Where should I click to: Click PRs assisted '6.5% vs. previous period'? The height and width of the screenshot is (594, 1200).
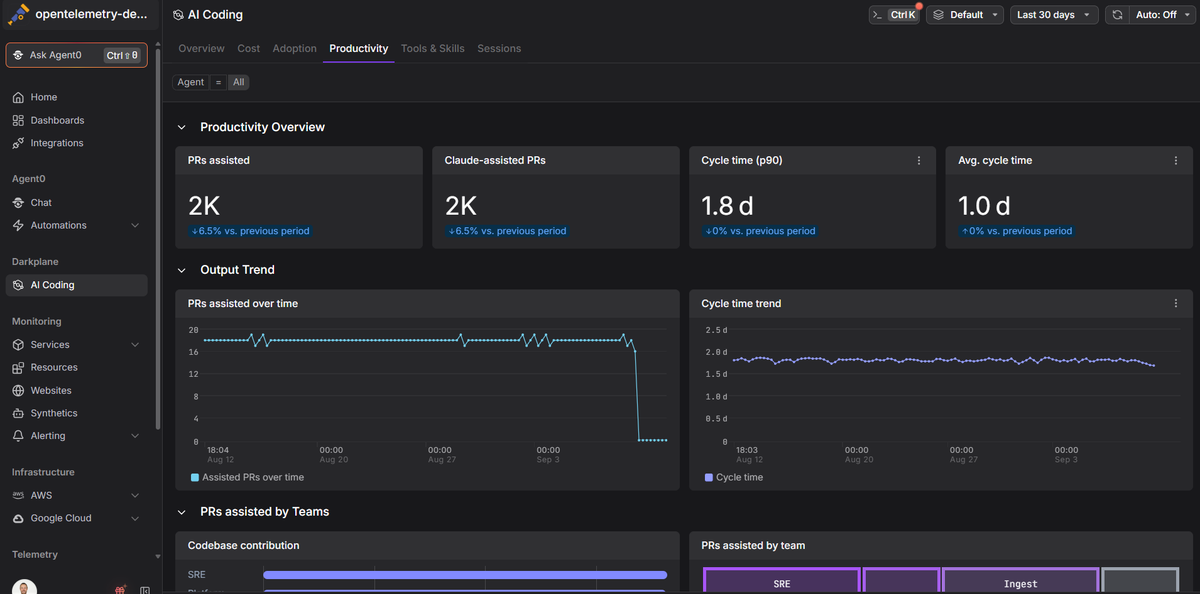(251, 231)
